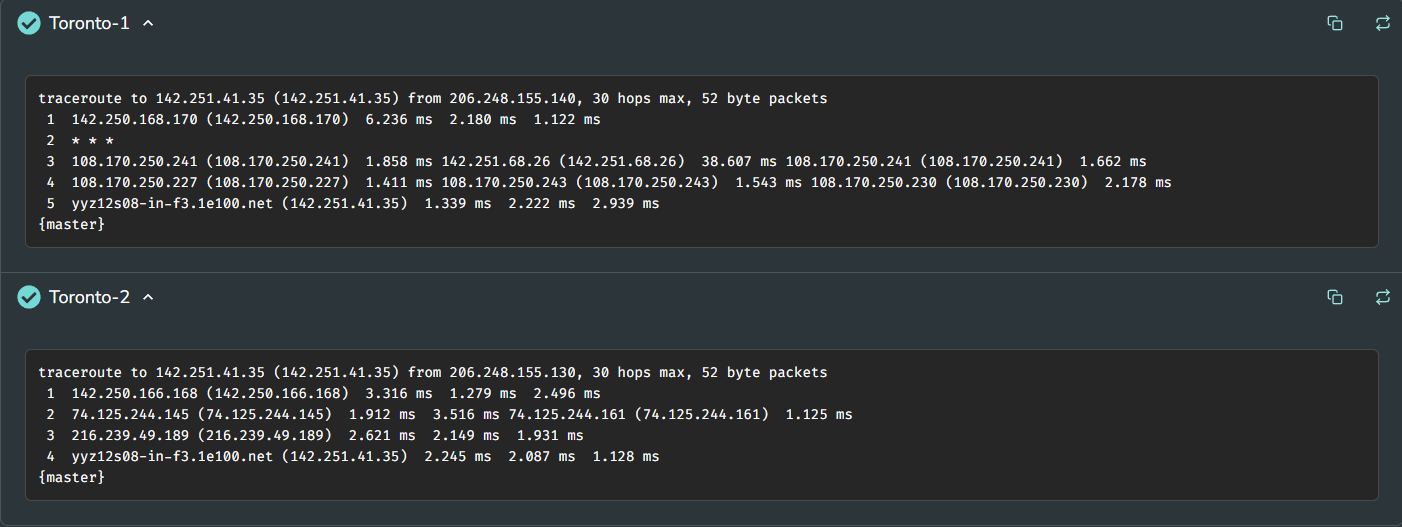Image resolution: width=1402 pixels, height=527 pixels.
Task: Rerun the Toronto-2 traceroute test
Action: click(x=1383, y=297)
